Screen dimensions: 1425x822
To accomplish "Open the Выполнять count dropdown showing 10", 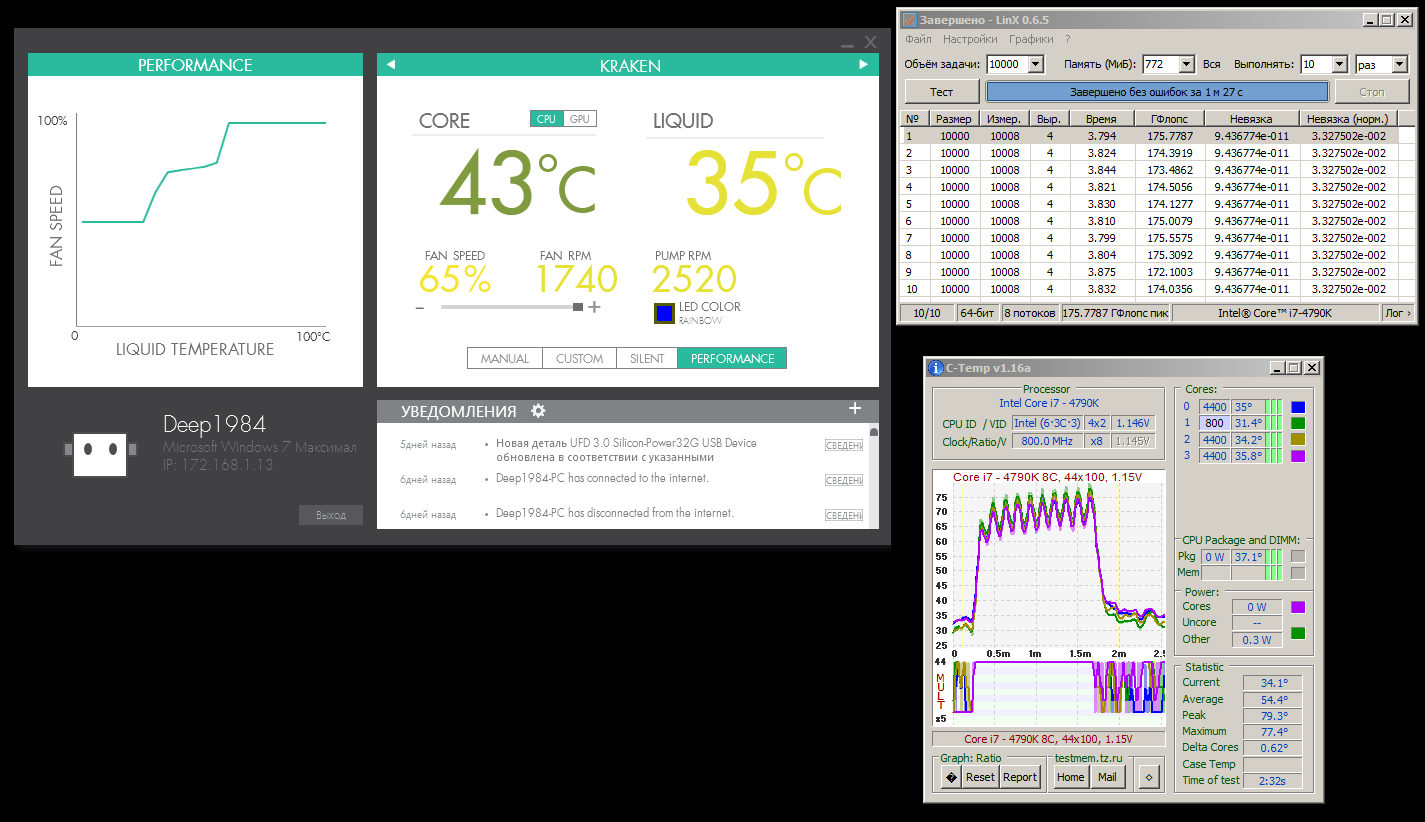I will (x=1338, y=64).
